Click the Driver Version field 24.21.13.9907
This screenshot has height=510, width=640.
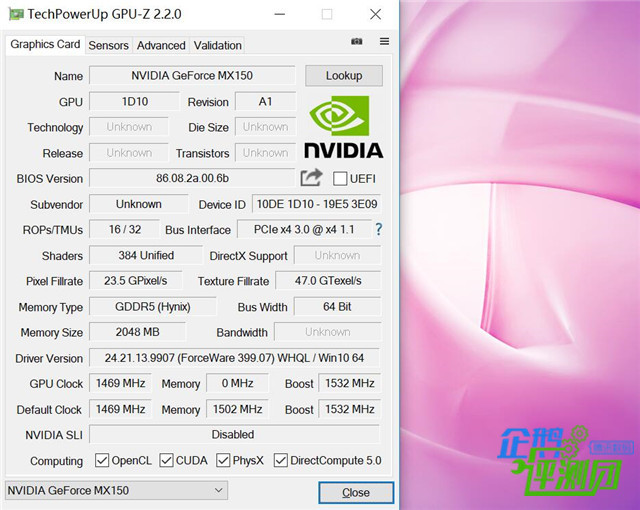point(234,358)
